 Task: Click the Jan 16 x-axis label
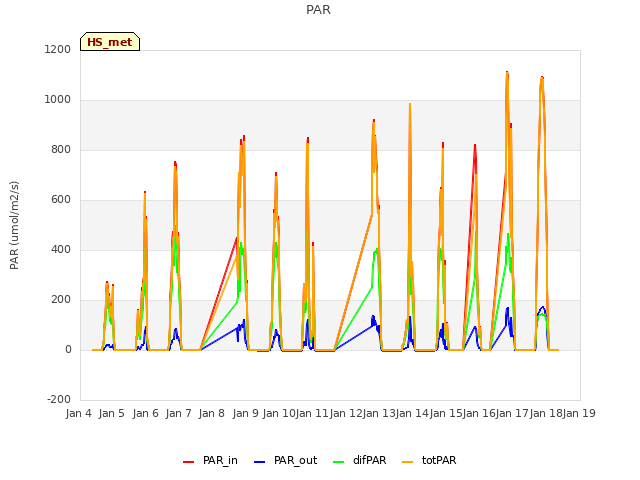479,413
